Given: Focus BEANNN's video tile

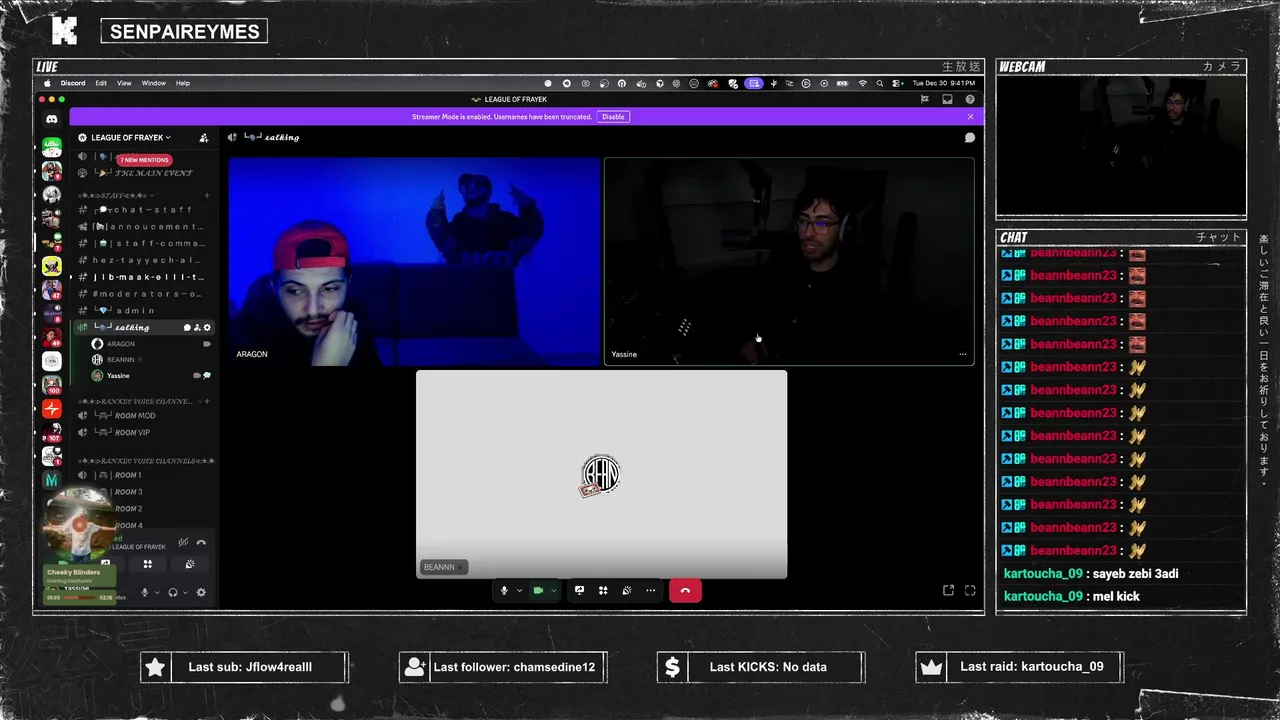Looking at the screenshot, I should [601, 474].
